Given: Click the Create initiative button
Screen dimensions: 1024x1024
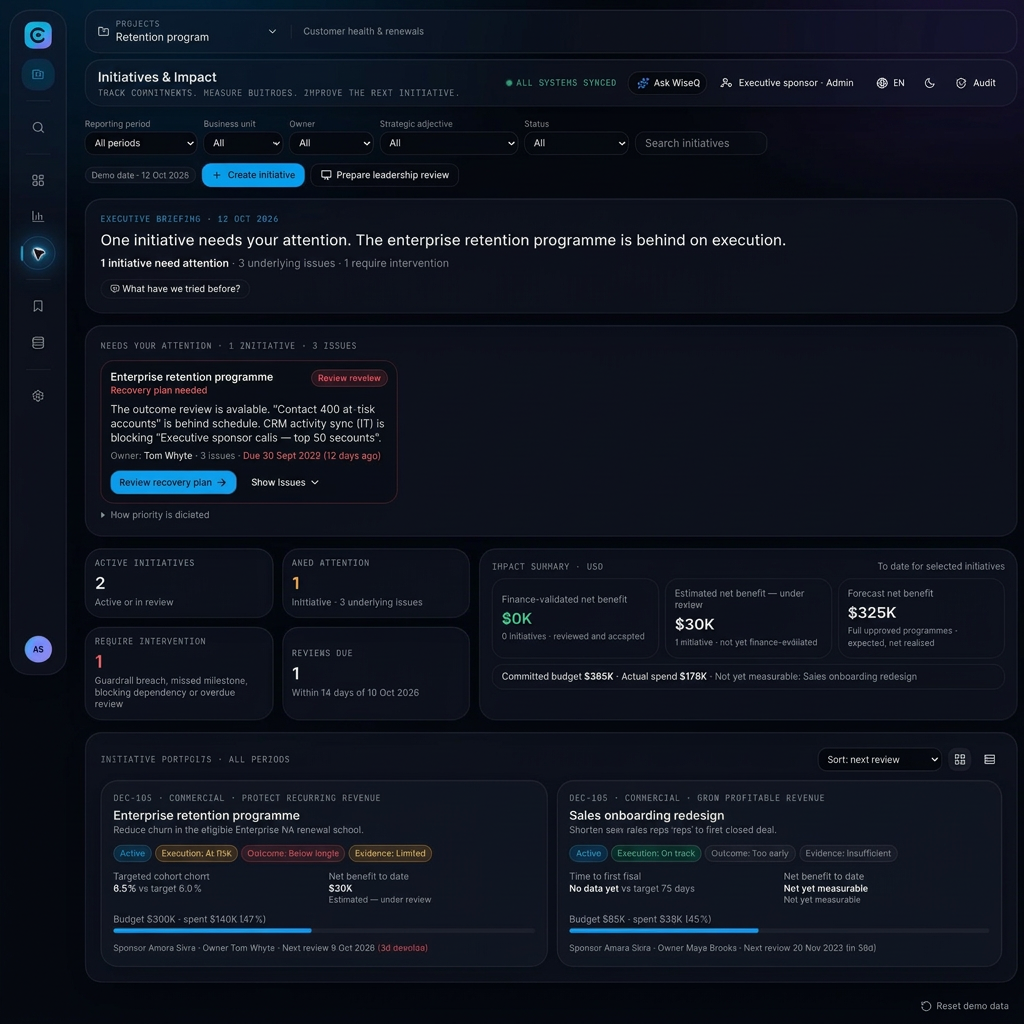Looking at the screenshot, I should (x=253, y=175).
